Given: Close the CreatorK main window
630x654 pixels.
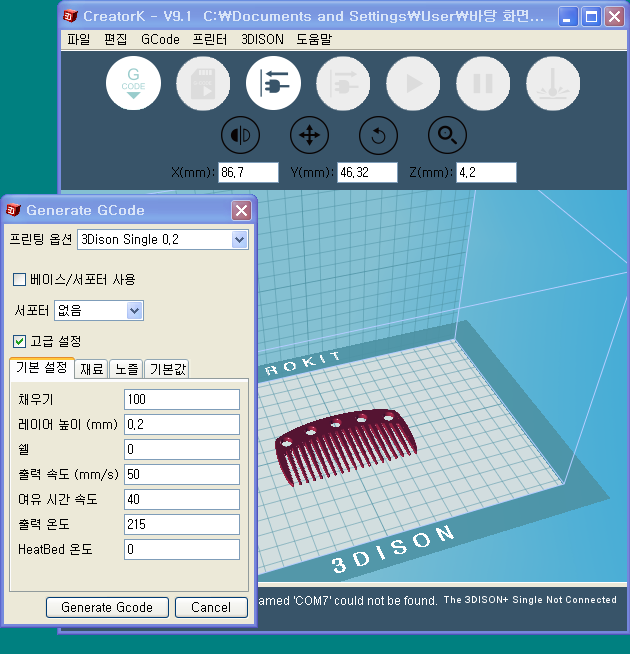Looking at the screenshot, I should [615, 17].
